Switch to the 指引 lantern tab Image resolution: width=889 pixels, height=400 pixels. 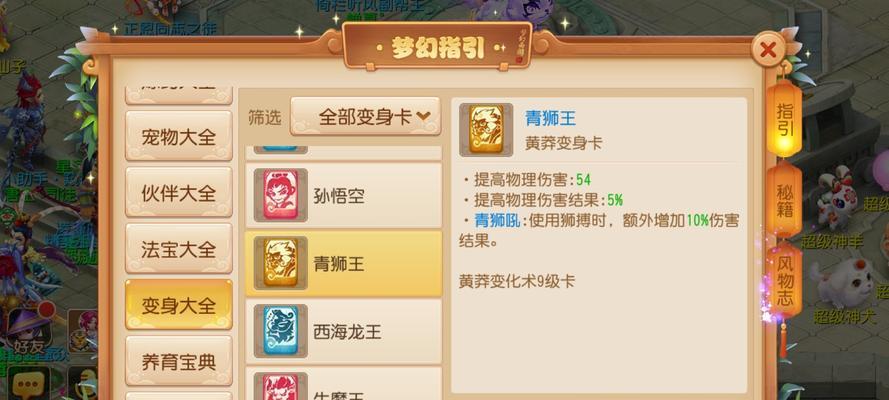pyautogui.click(x=785, y=119)
